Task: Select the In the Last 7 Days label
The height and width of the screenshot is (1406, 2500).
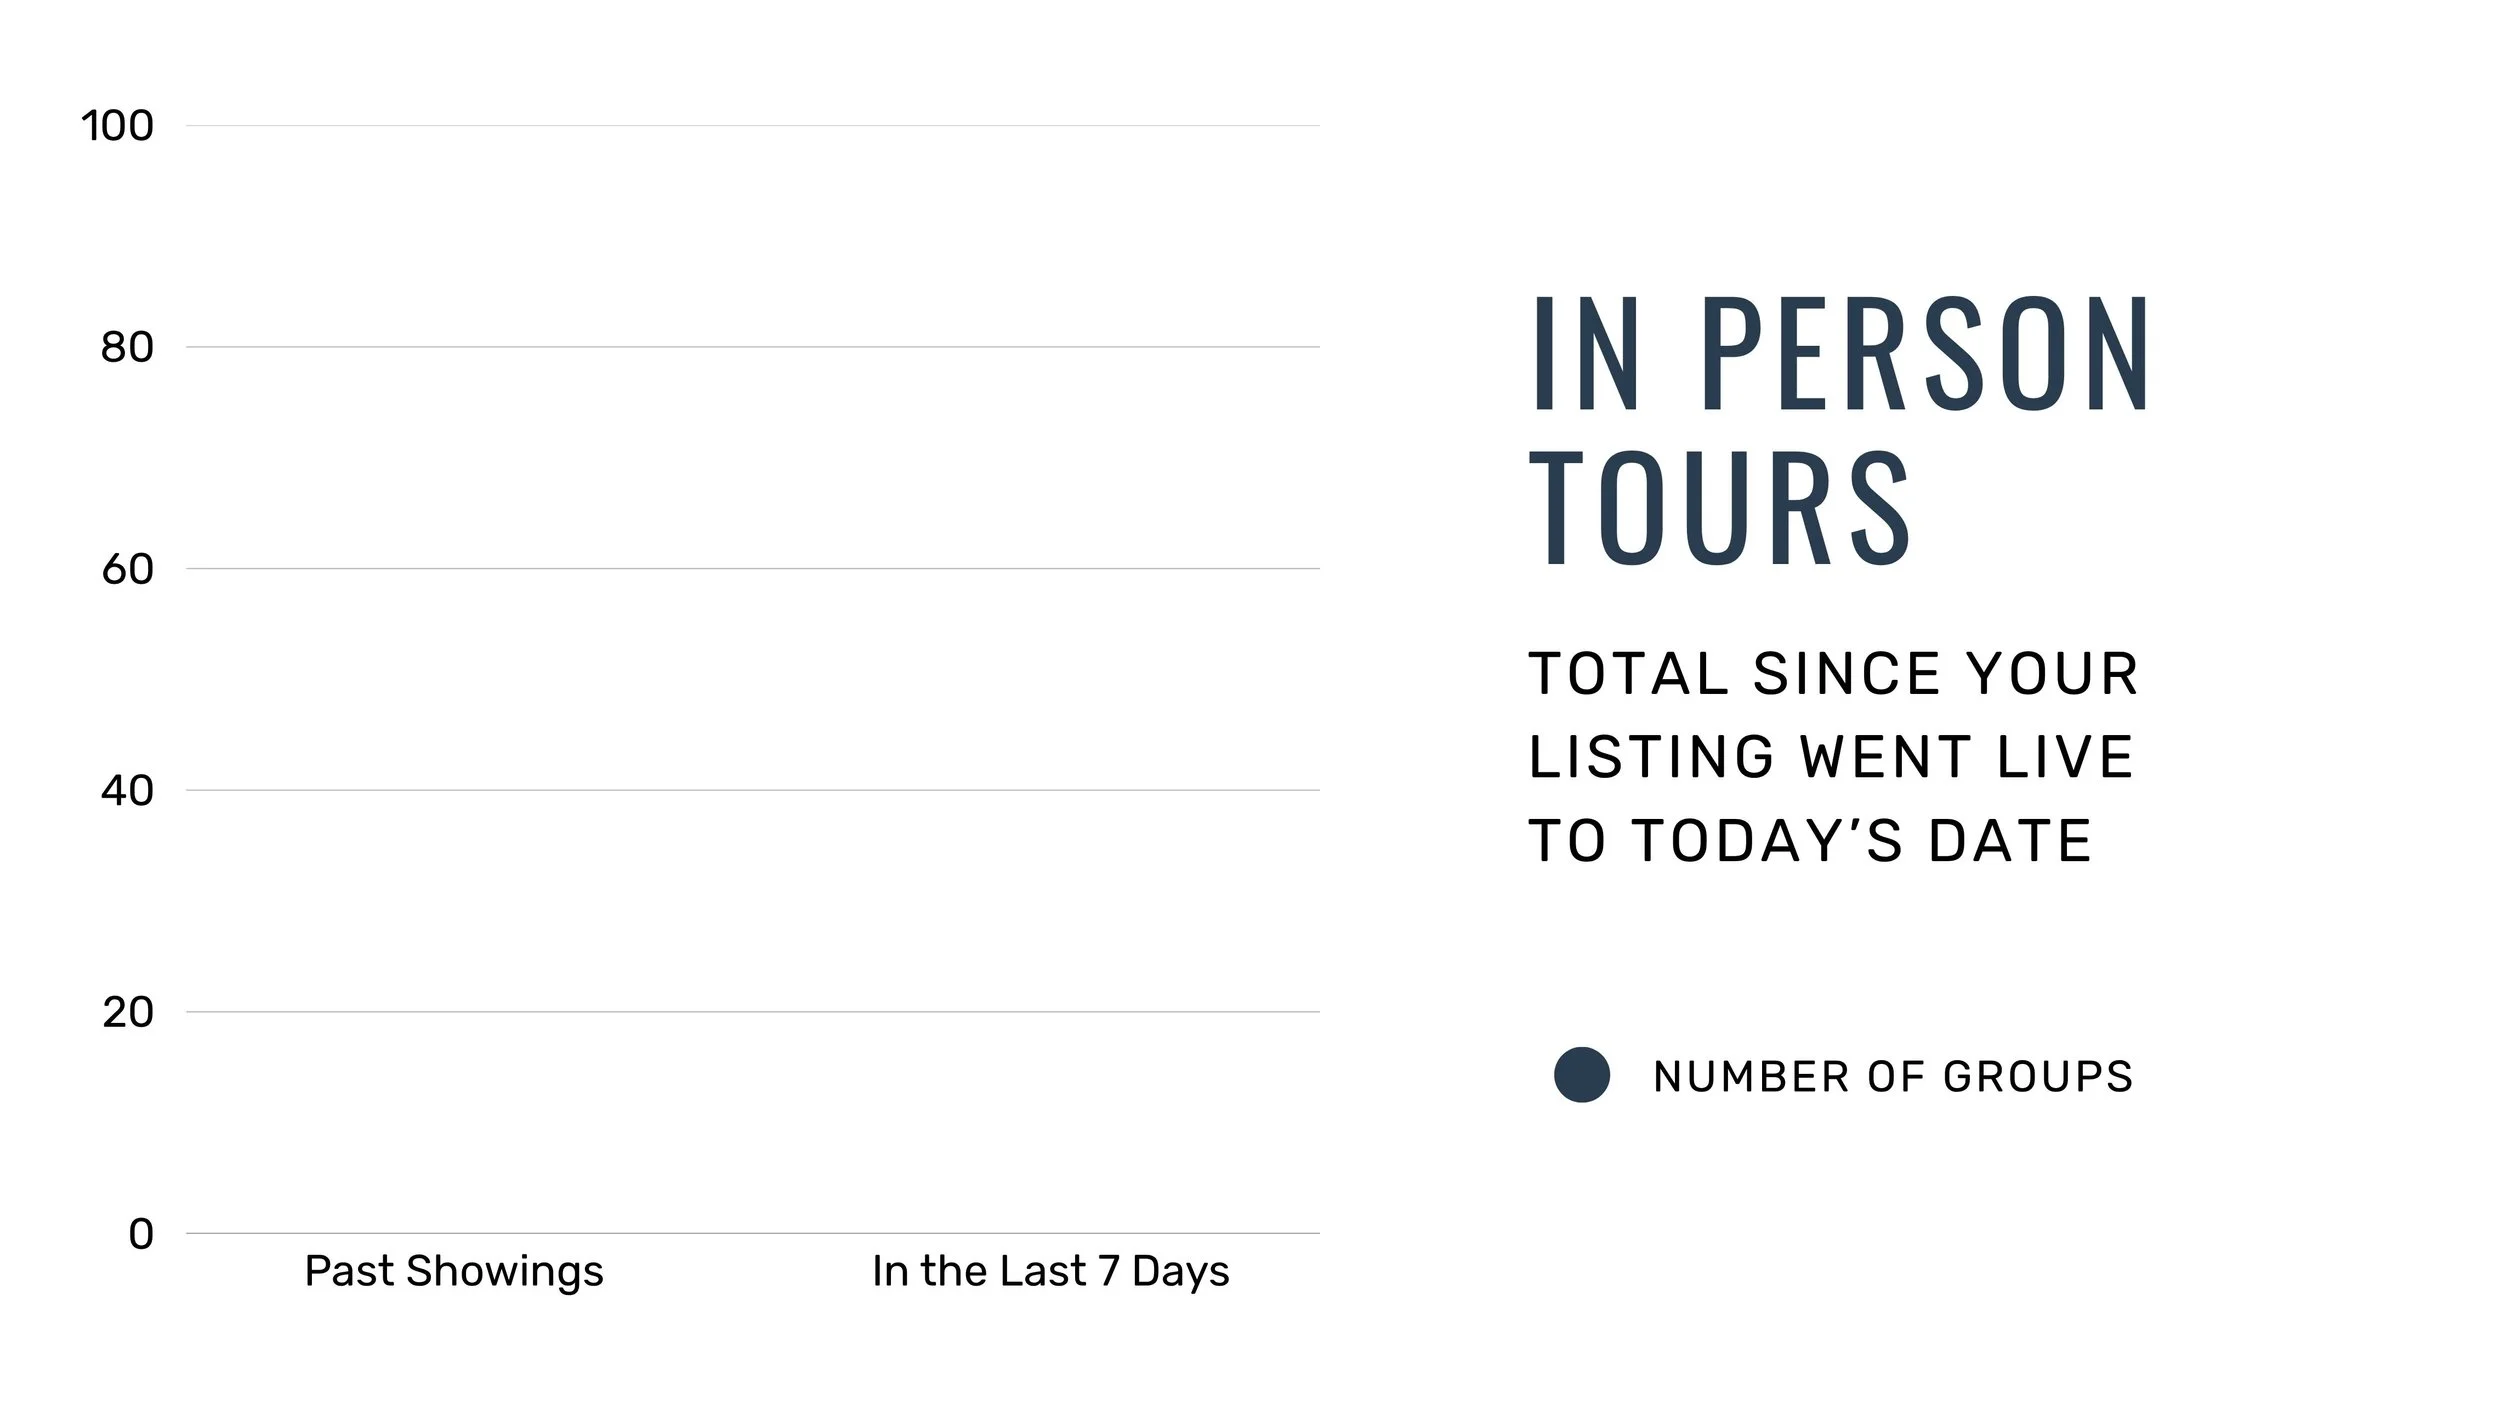Action: (x=1051, y=1272)
